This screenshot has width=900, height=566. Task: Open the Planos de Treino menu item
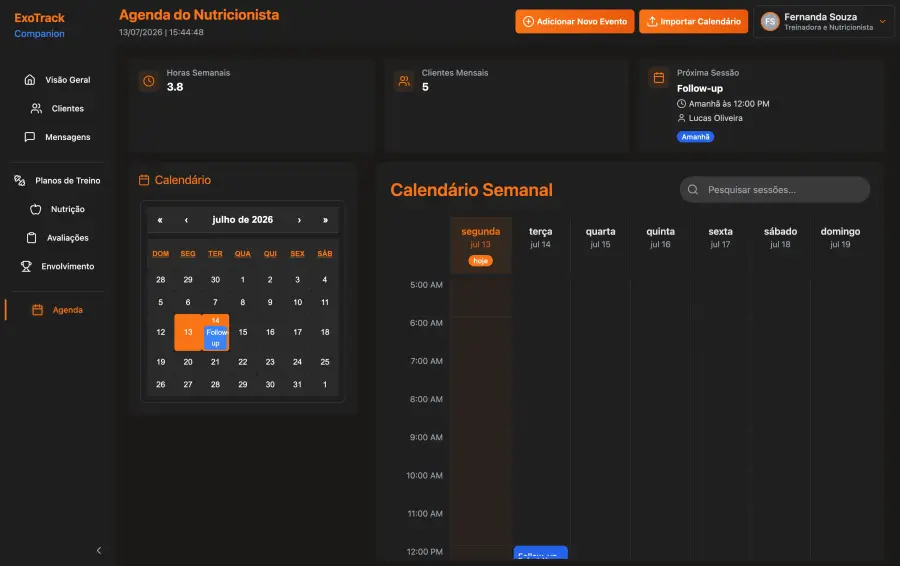point(57,180)
